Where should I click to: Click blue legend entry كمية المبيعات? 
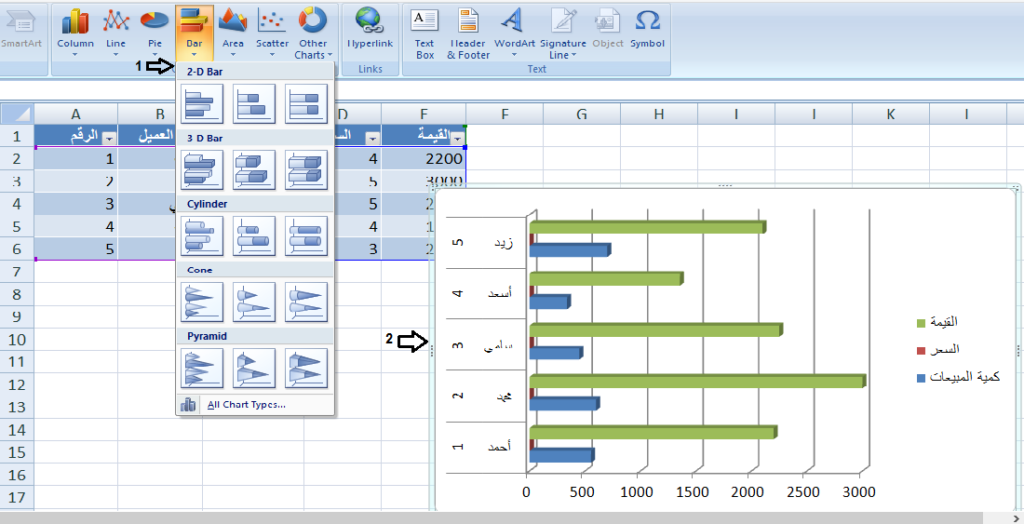click(958, 378)
